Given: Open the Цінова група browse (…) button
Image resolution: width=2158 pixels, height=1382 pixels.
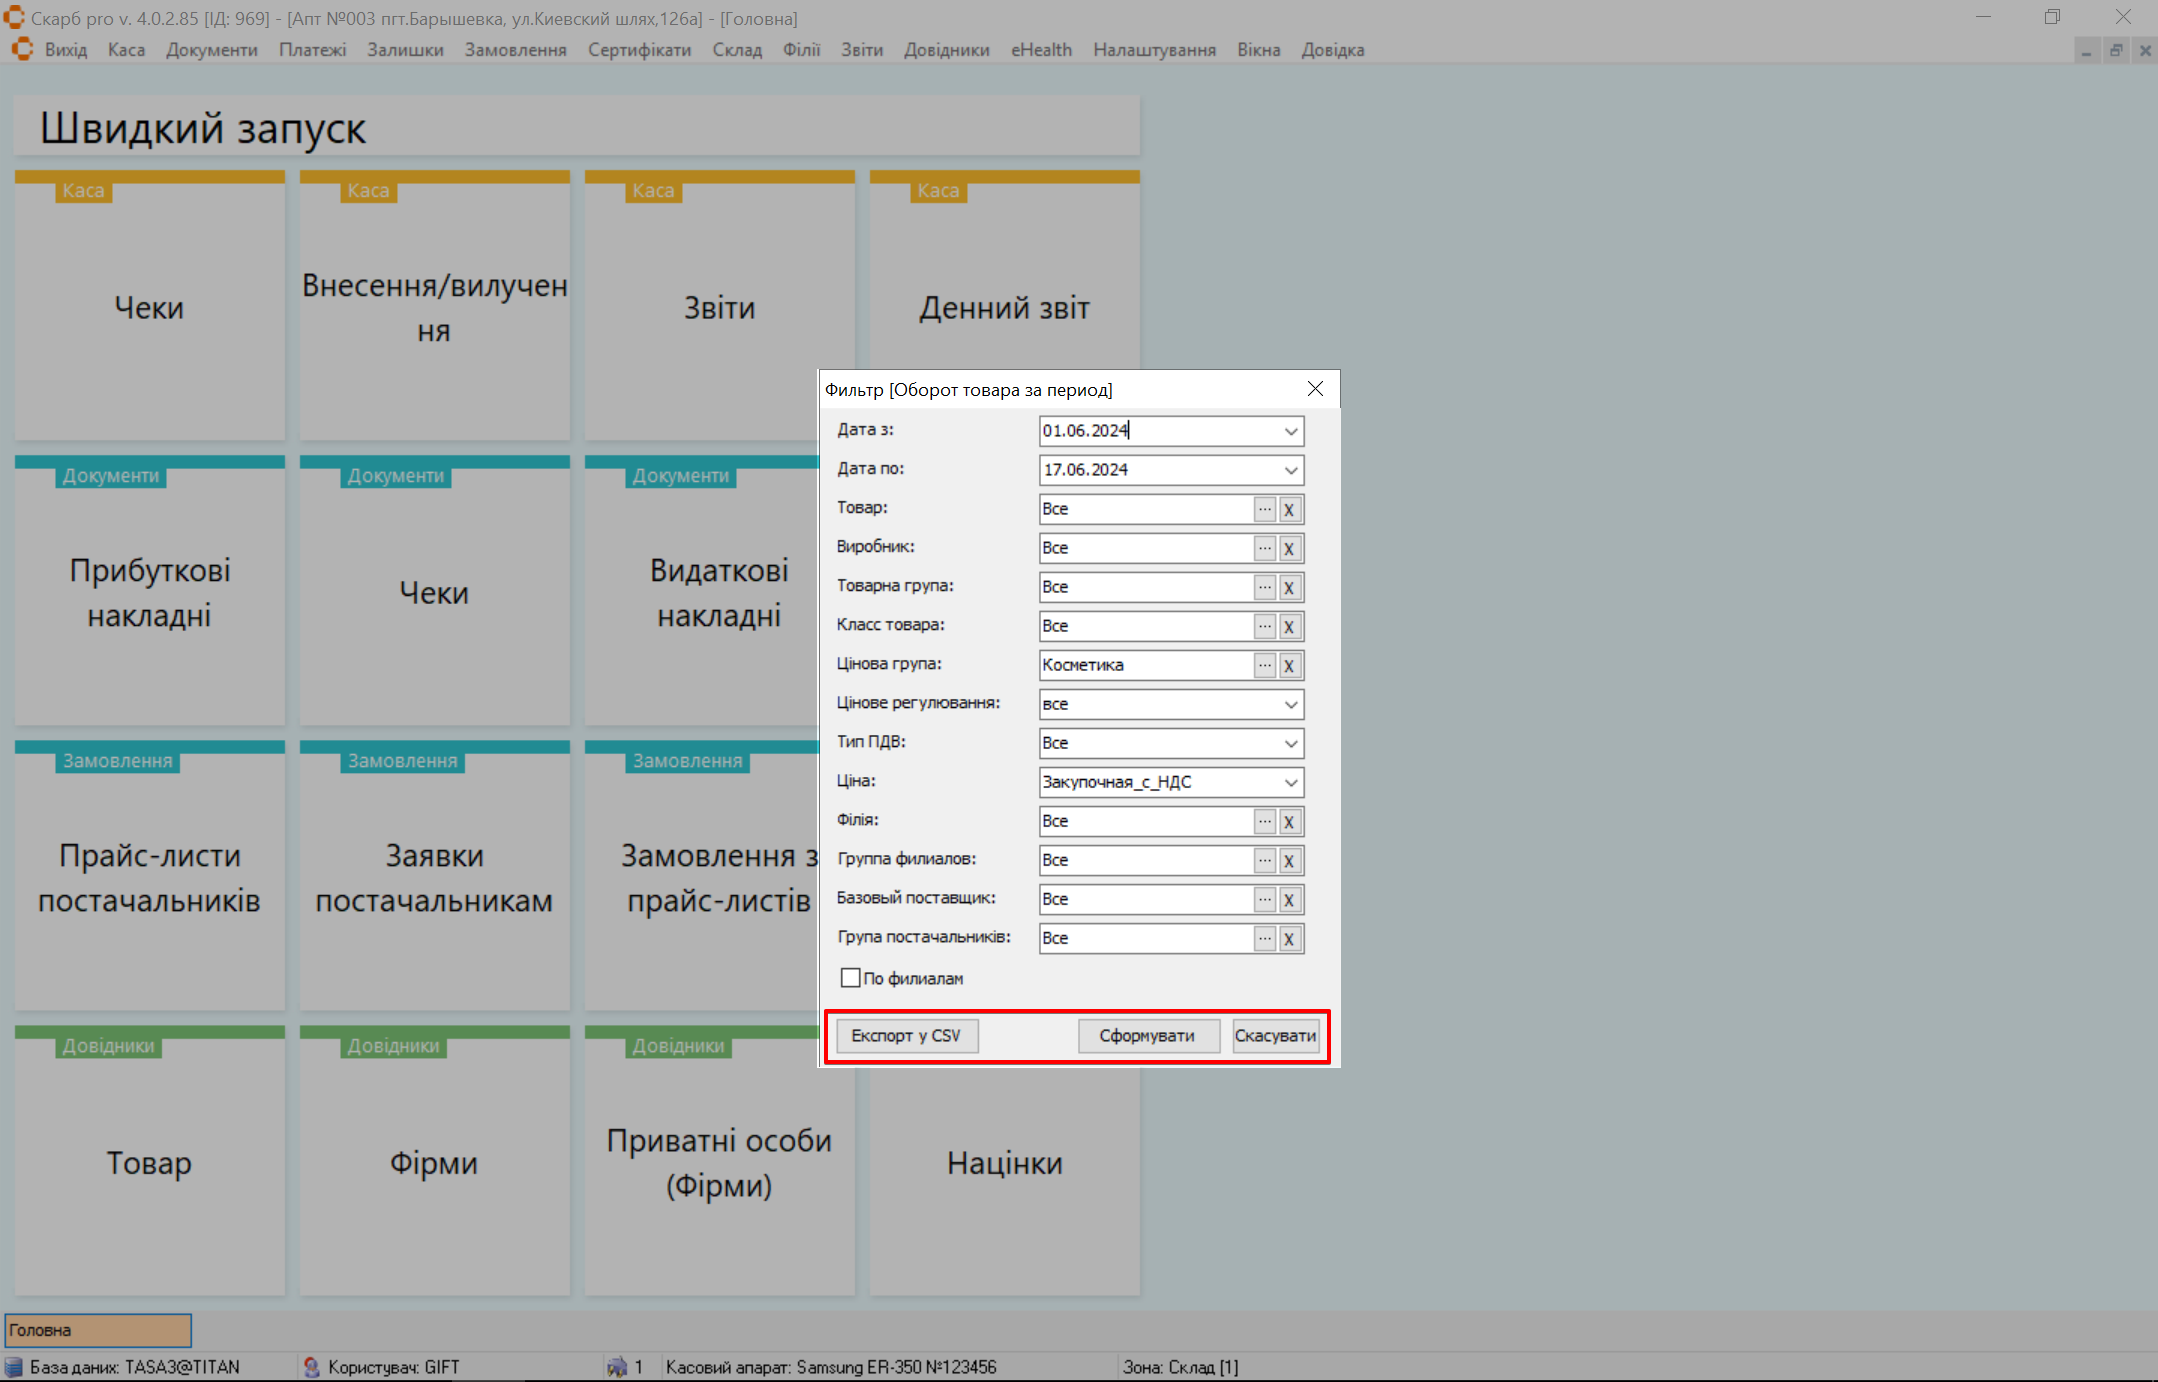Looking at the screenshot, I should pos(1265,665).
